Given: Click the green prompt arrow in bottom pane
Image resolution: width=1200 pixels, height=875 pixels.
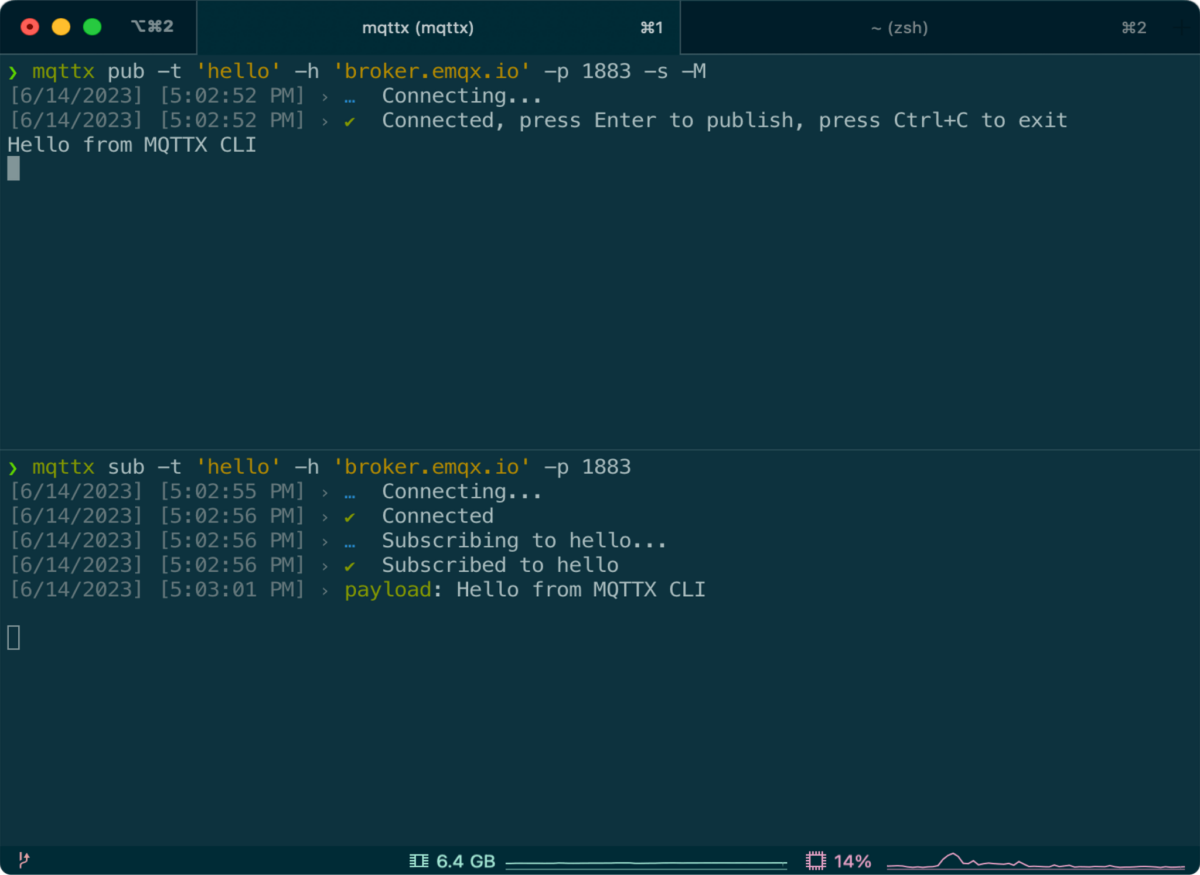Looking at the screenshot, I should (13, 468).
